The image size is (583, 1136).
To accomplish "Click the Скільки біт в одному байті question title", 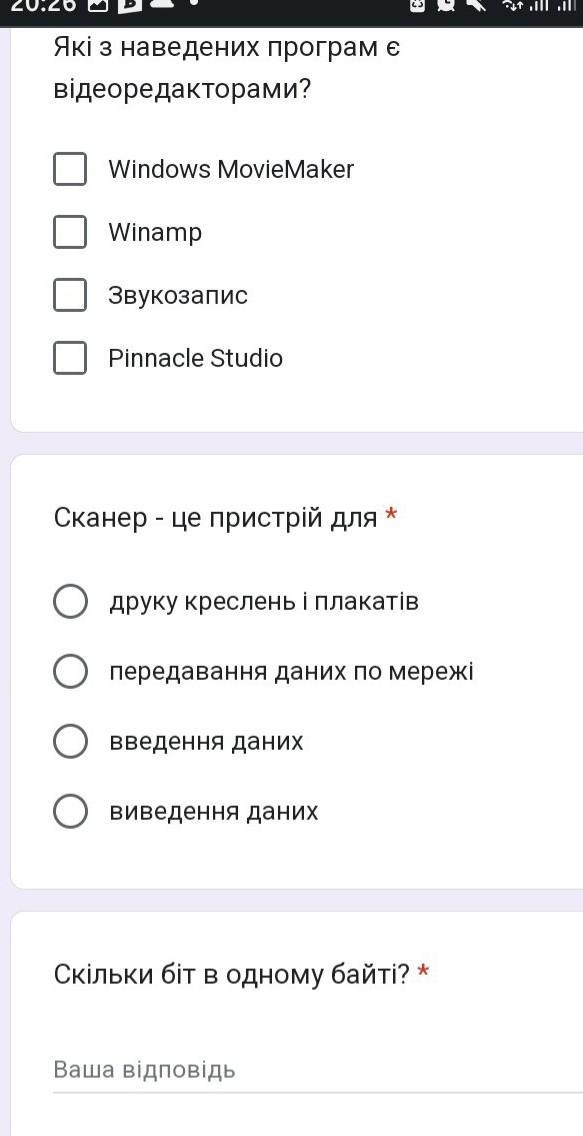I will (x=232, y=975).
